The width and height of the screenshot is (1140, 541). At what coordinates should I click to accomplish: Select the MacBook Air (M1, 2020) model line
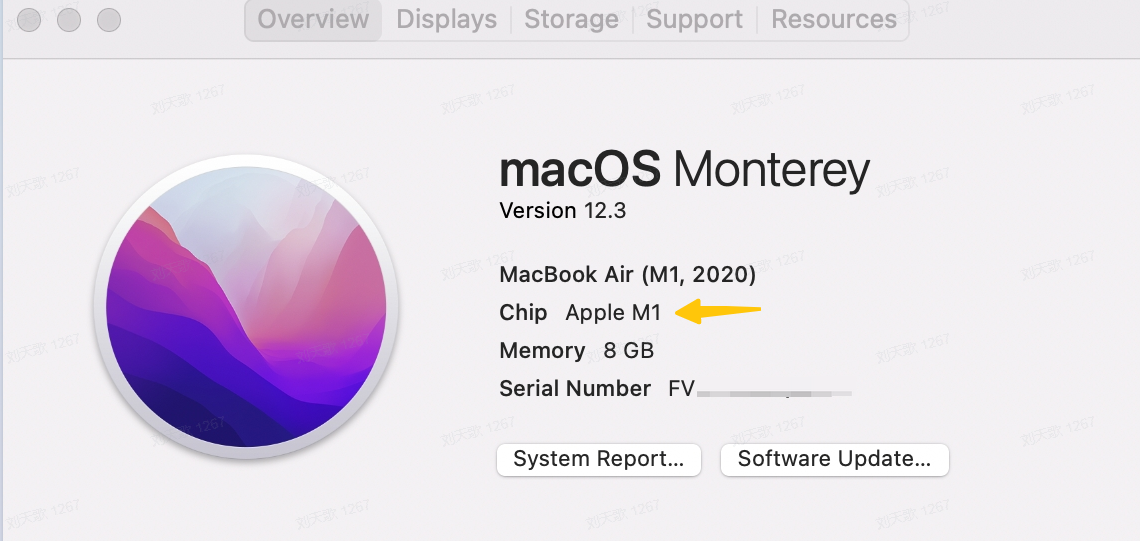[x=627, y=275]
